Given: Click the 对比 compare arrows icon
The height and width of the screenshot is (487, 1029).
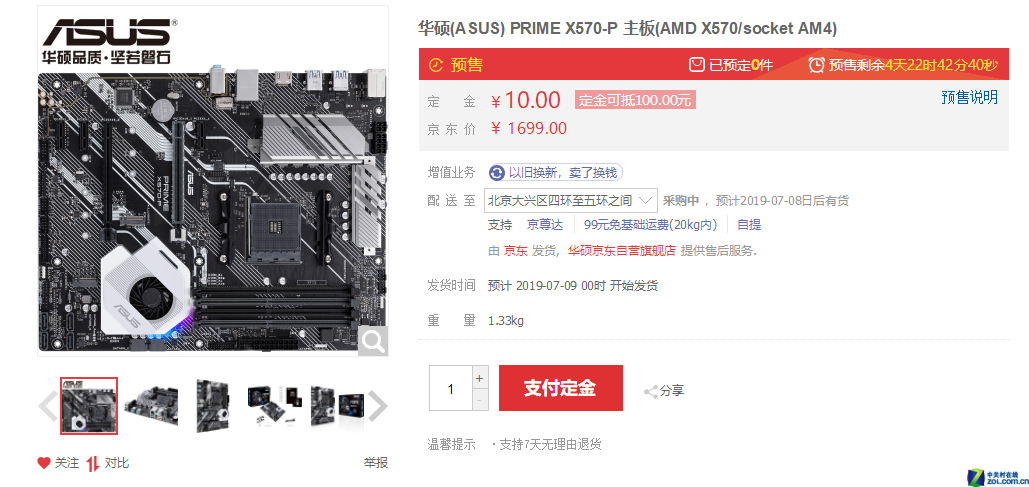Looking at the screenshot, I should pos(93,463).
